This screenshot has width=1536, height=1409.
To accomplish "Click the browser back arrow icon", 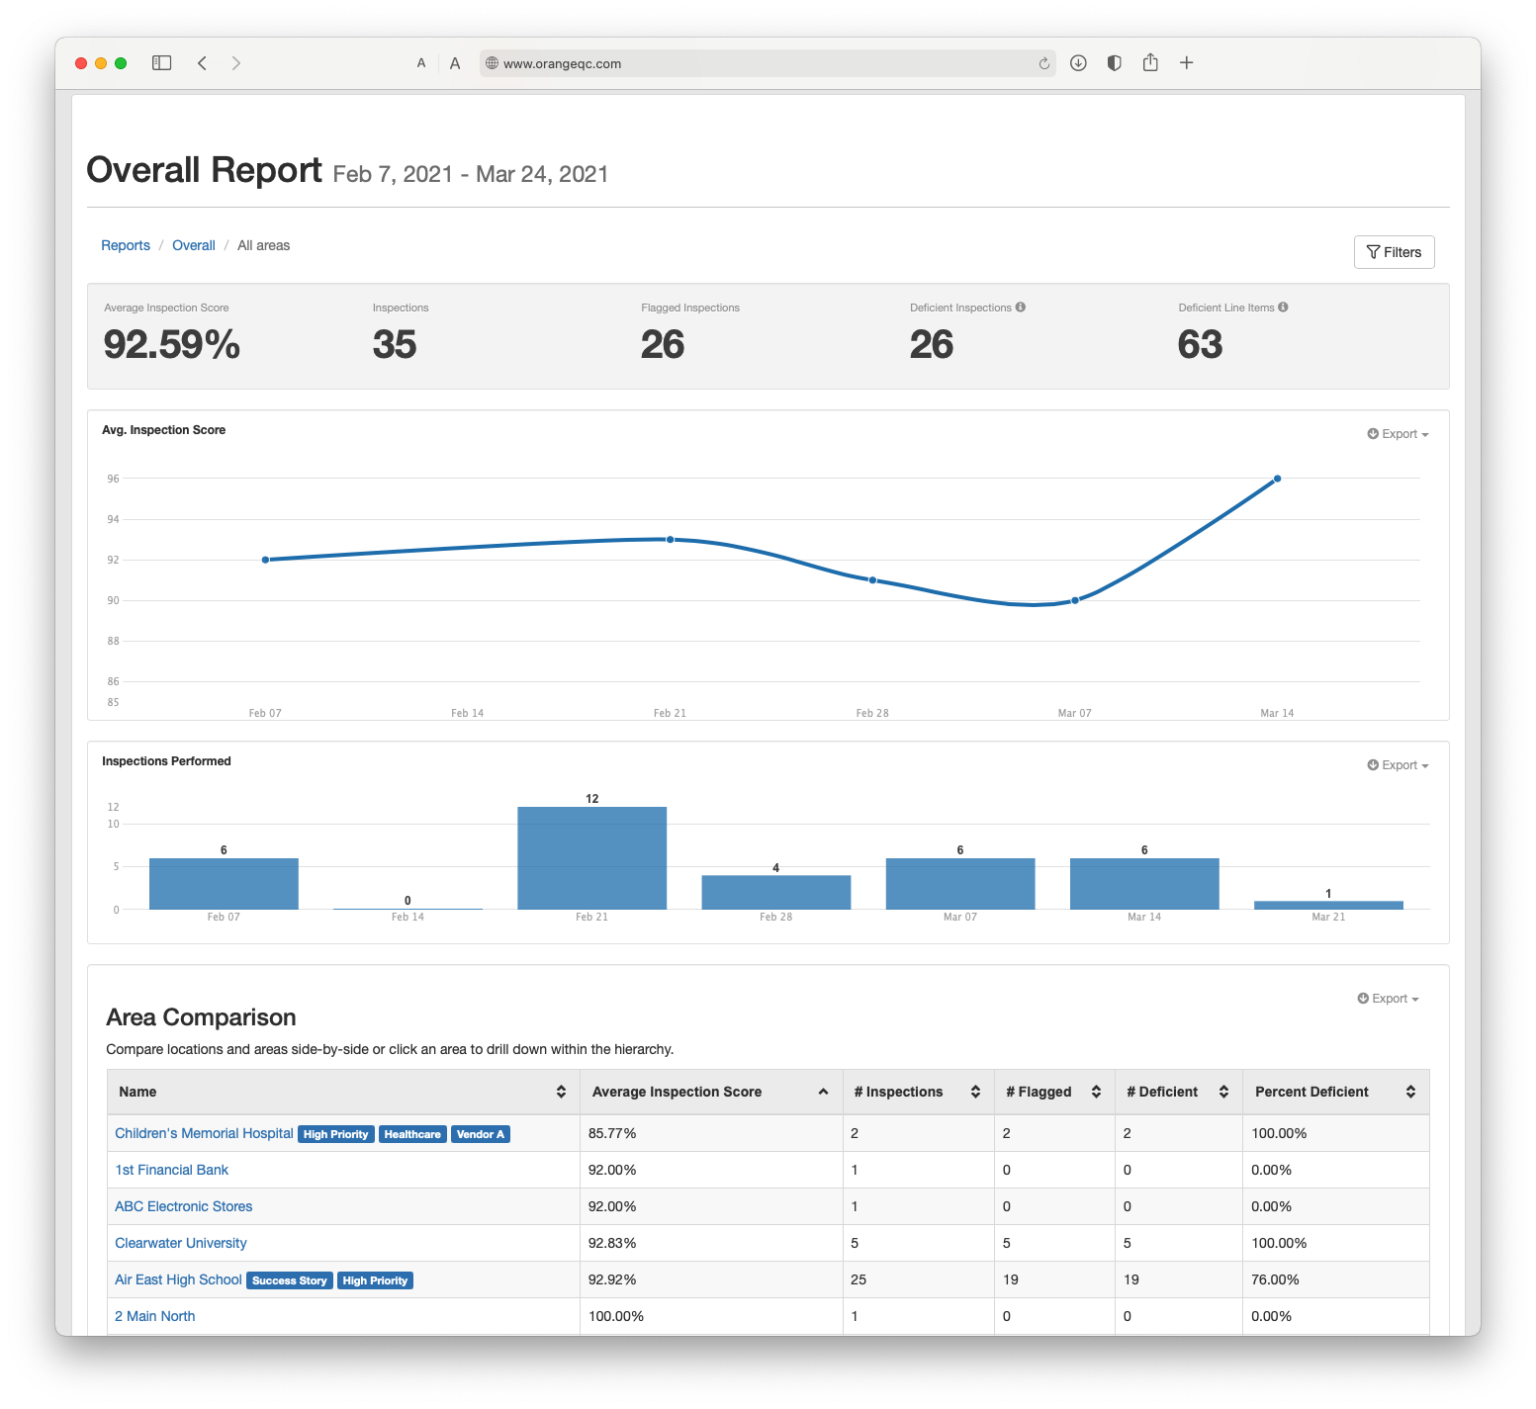I will [x=202, y=62].
